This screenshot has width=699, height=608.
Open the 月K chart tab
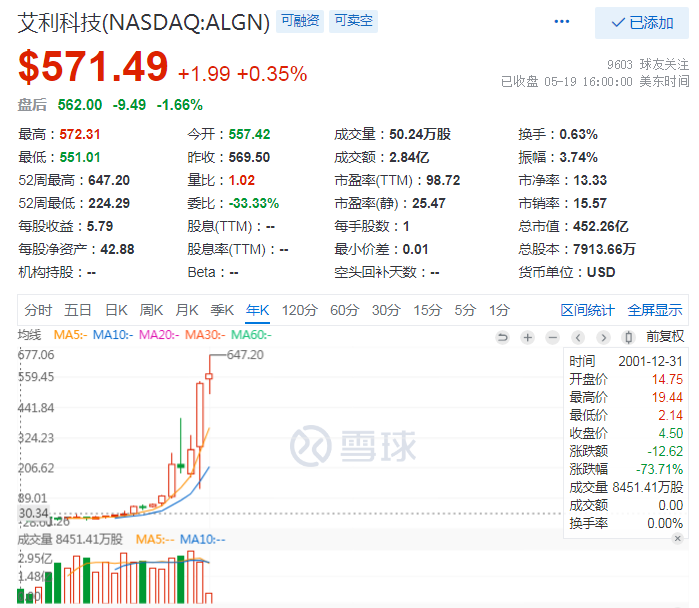pyautogui.click(x=187, y=310)
